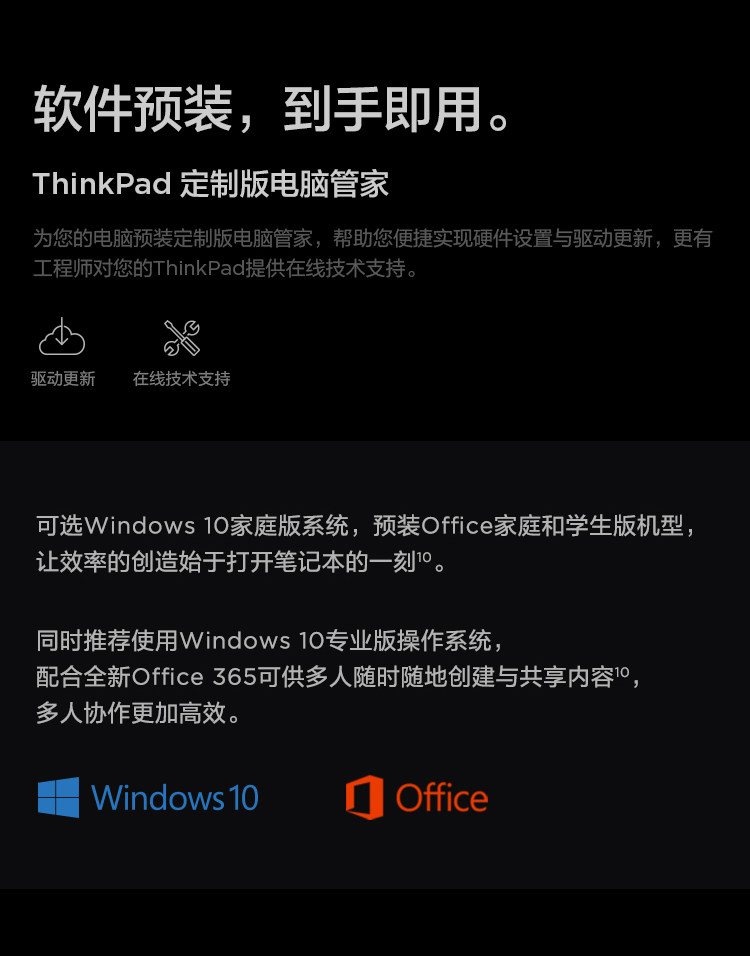Screen dimensions: 750x956
Task: Click the cloud download driver update icon
Action: coord(62,337)
